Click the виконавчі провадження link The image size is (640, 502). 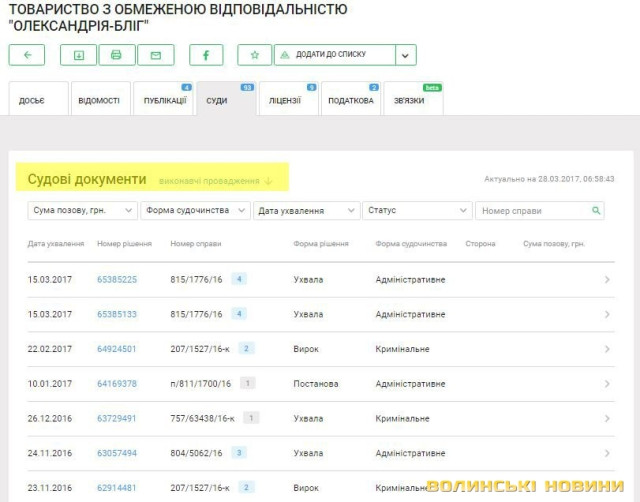[215, 181]
